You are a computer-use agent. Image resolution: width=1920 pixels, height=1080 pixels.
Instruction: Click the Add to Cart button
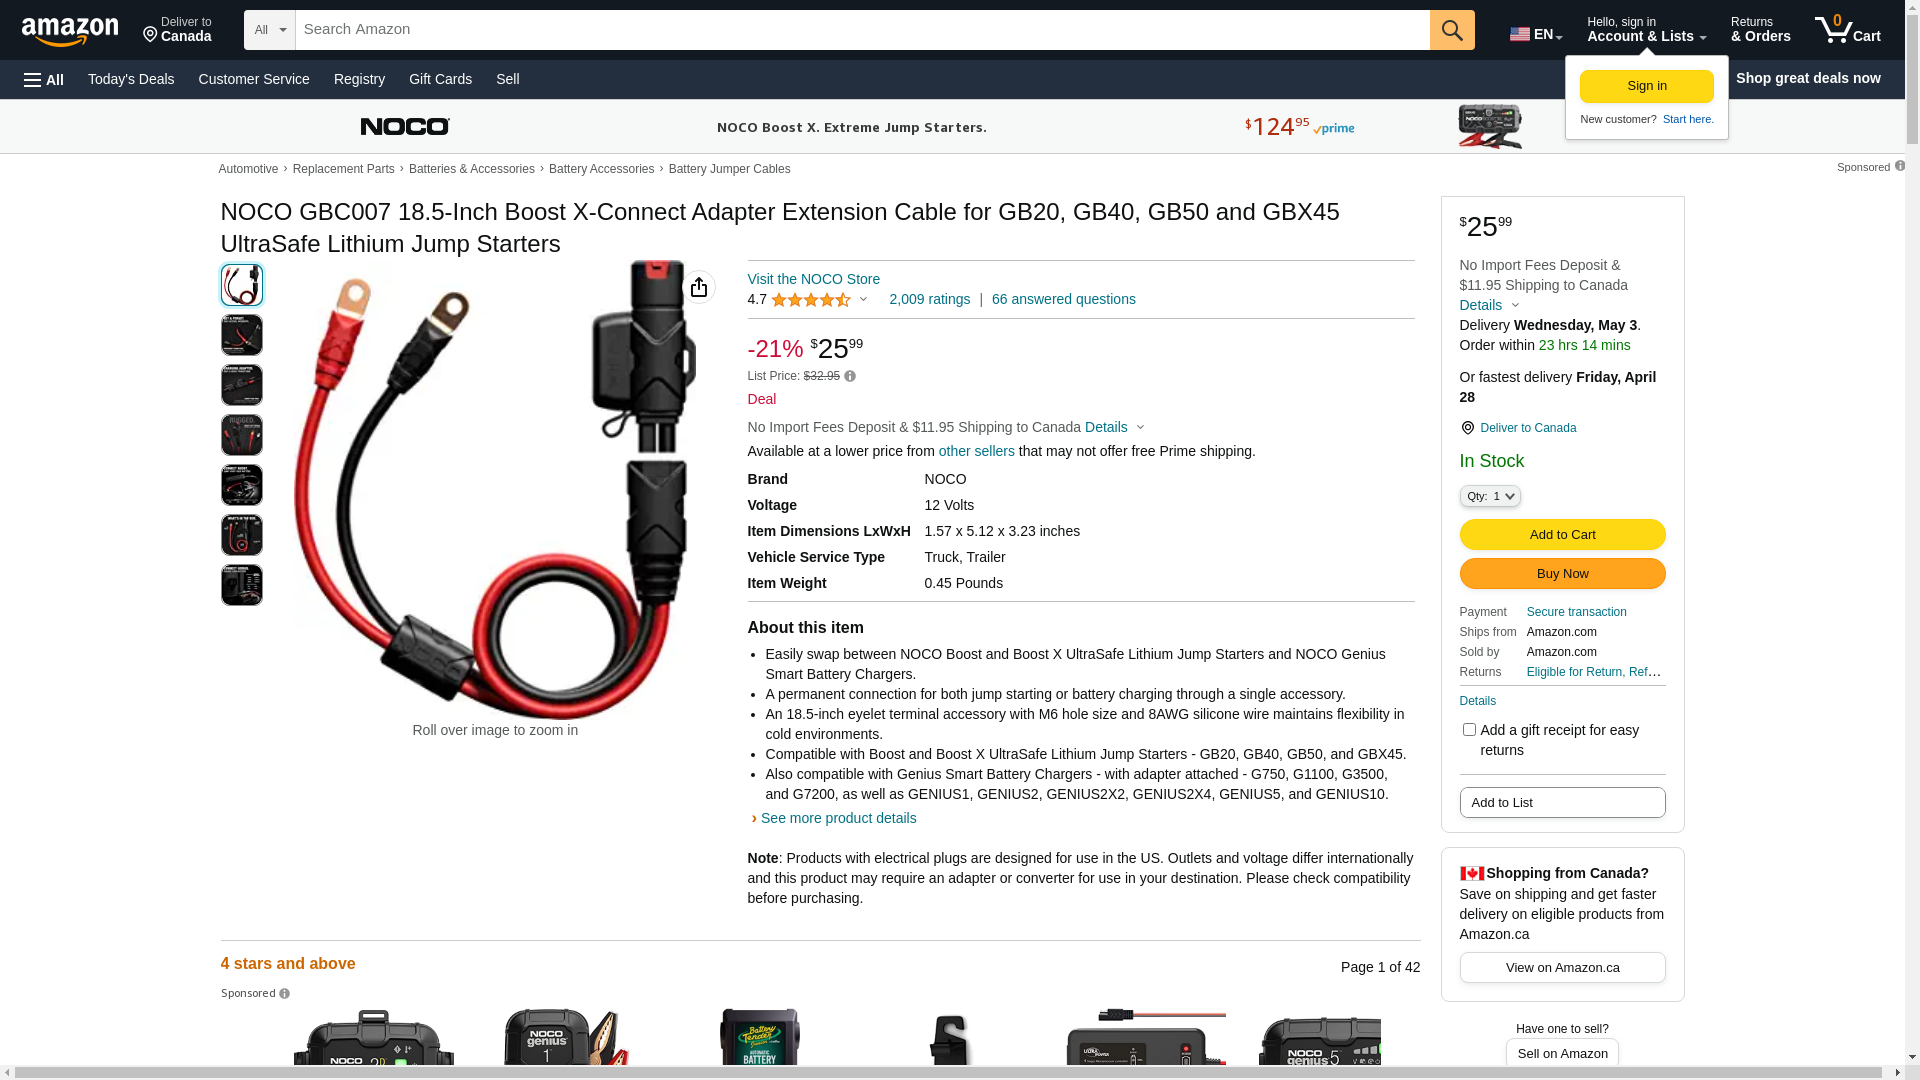click(1562, 535)
